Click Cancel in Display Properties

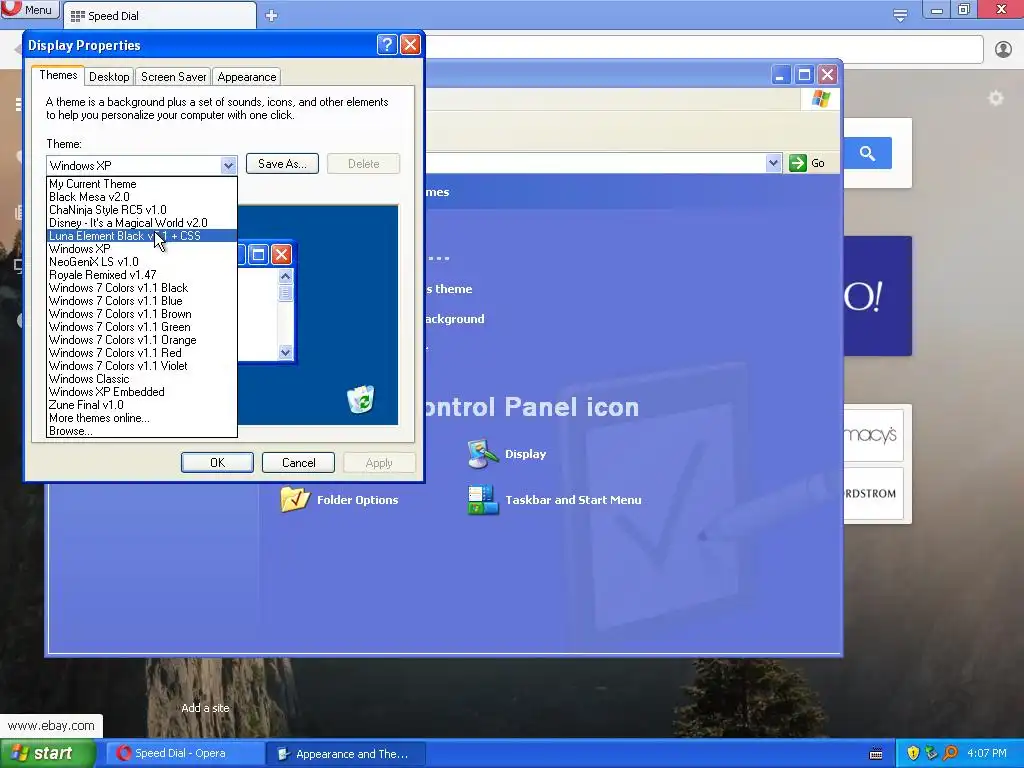tap(298, 462)
